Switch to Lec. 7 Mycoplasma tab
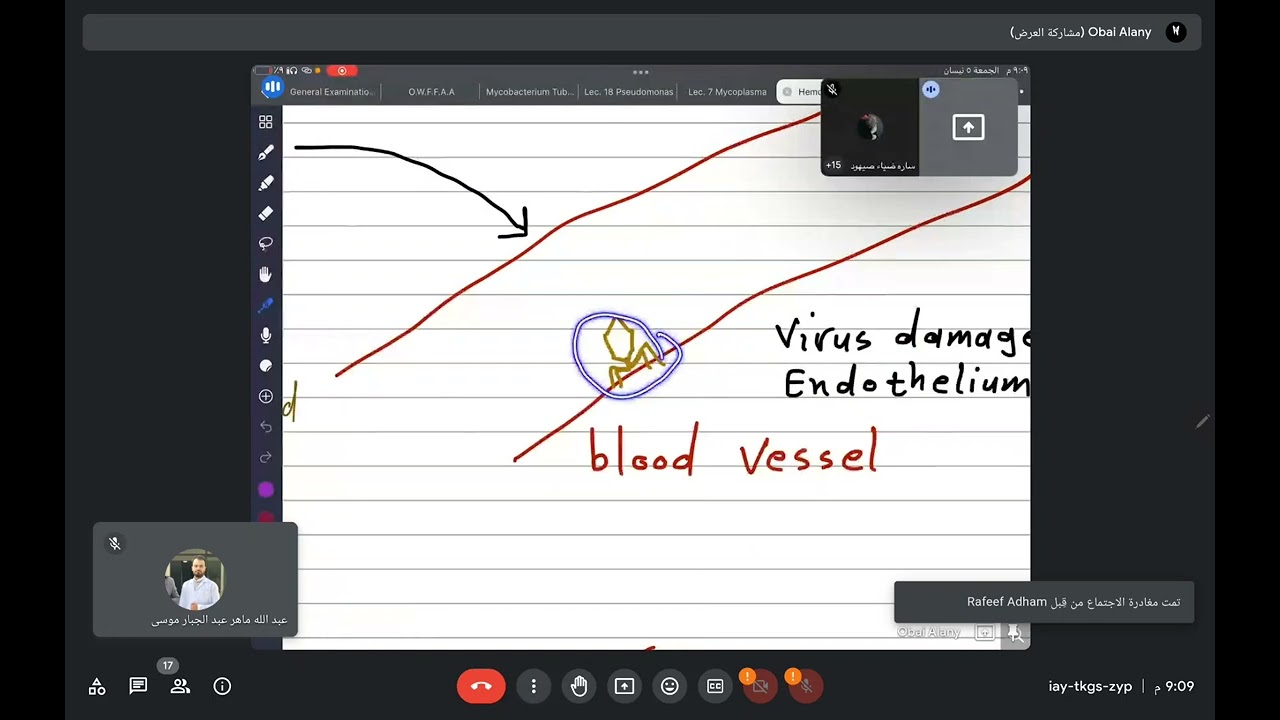The image size is (1280, 720). point(727,92)
